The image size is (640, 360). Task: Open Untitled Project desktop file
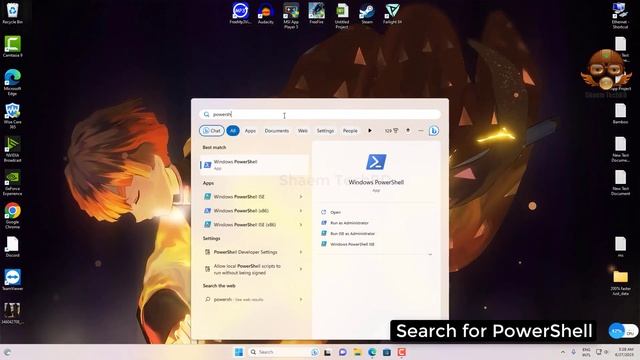click(x=342, y=16)
